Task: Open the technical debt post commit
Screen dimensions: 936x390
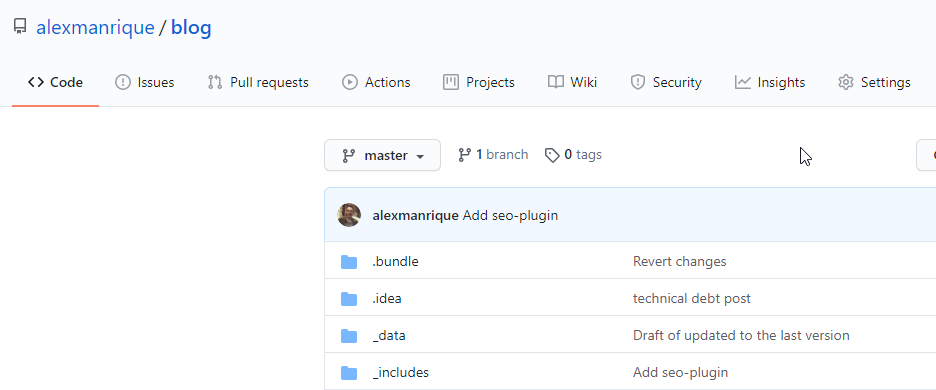Action: pos(692,299)
